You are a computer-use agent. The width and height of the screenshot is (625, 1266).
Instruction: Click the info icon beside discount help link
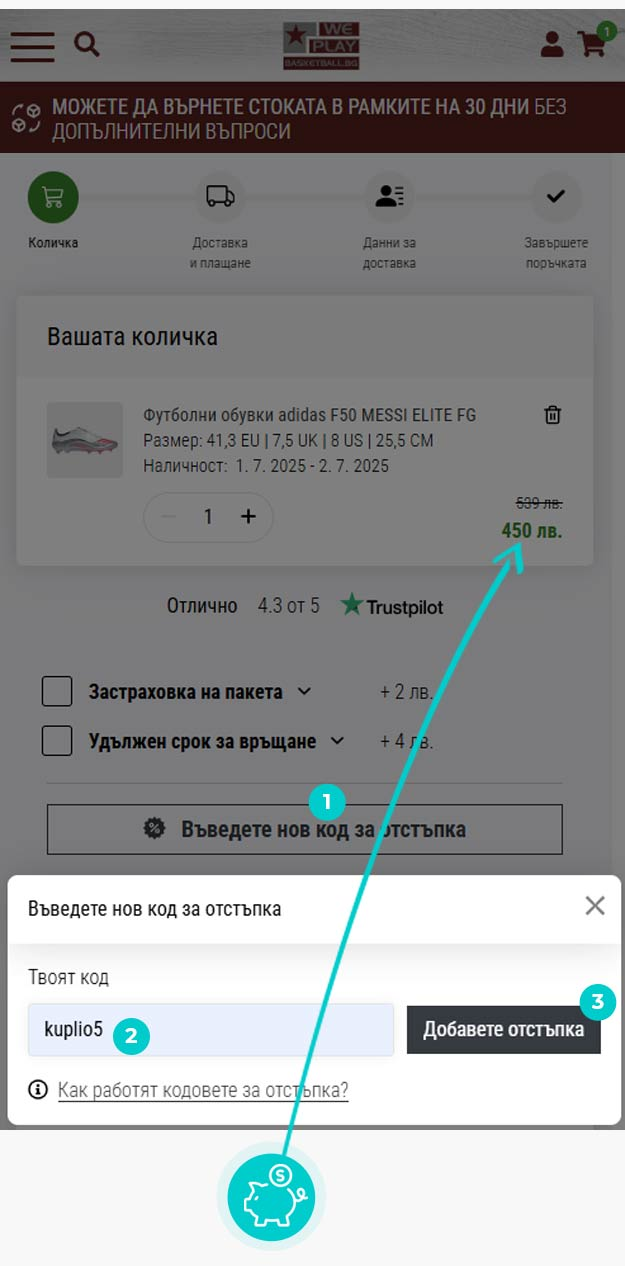pos(38,1090)
